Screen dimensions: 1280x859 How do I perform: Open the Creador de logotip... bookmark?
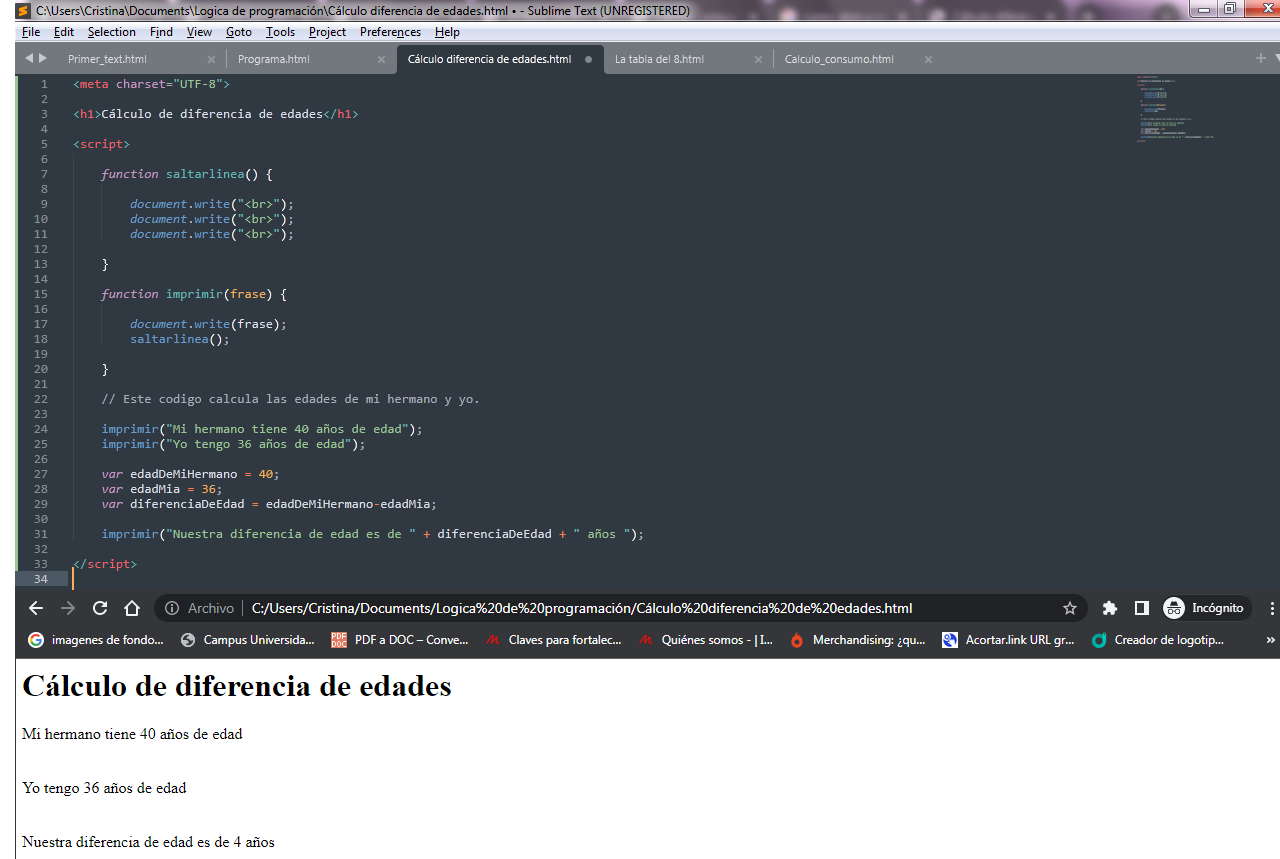point(1158,640)
